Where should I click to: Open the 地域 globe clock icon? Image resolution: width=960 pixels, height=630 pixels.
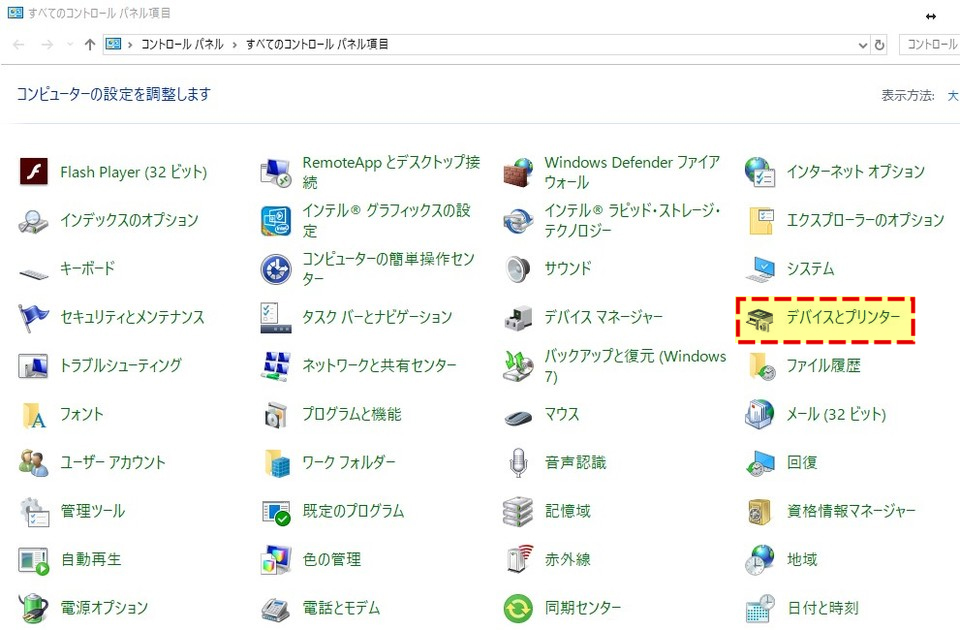(x=760, y=560)
